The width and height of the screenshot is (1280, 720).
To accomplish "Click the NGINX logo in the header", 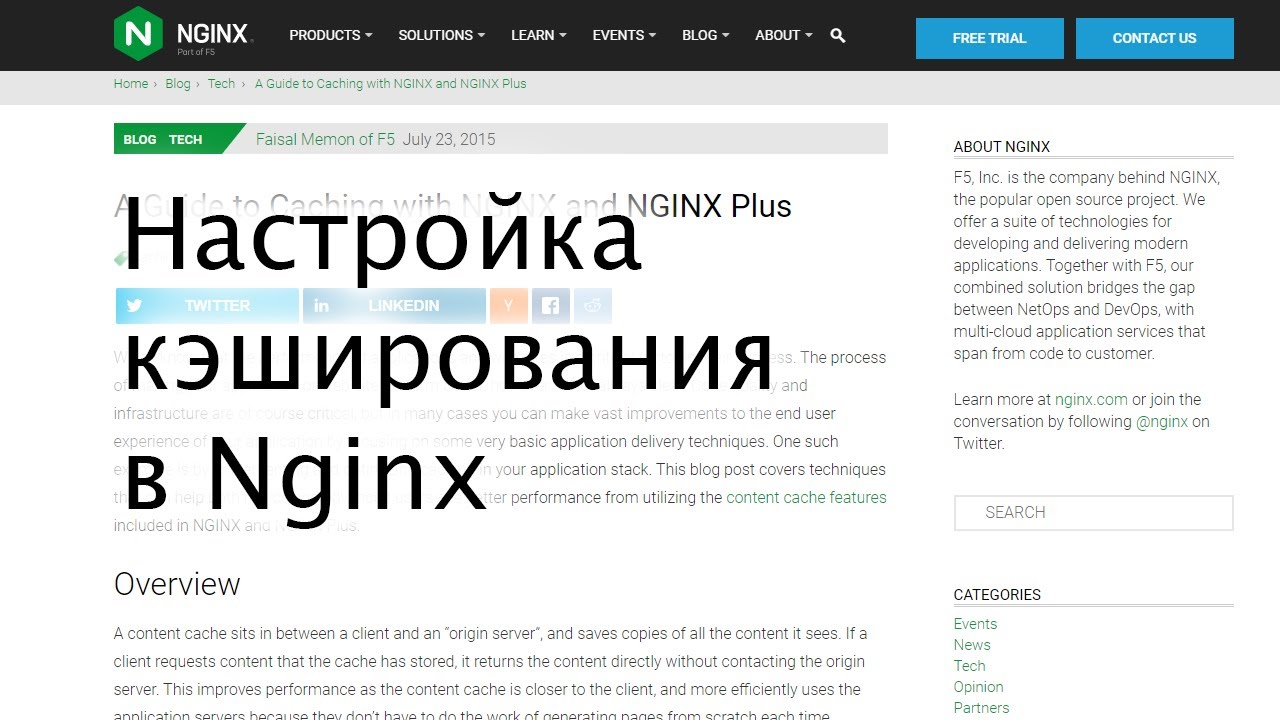I will point(183,34).
